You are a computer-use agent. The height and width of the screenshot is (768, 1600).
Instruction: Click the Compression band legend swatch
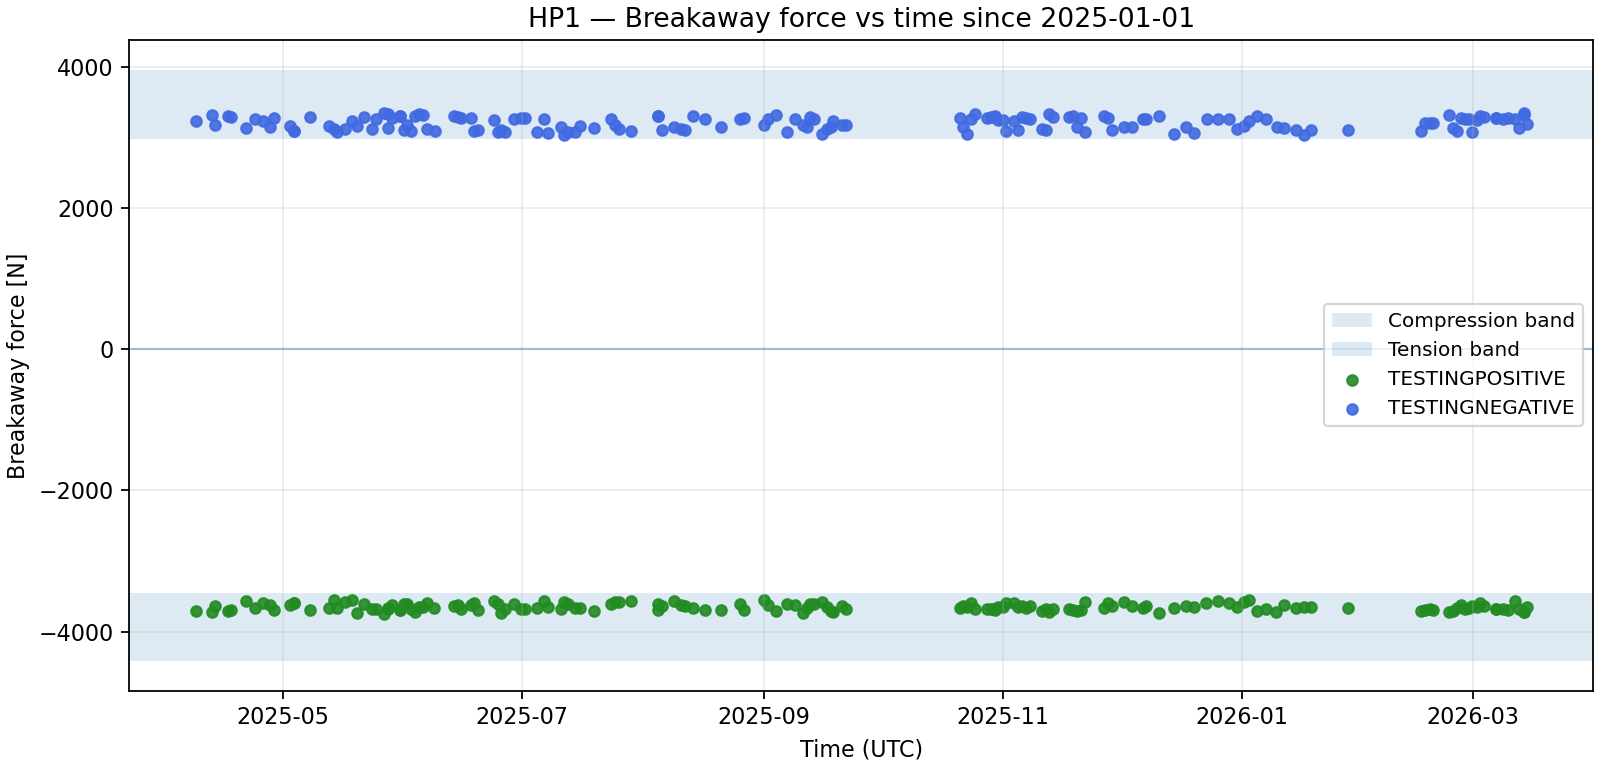click(x=1351, y=320)
